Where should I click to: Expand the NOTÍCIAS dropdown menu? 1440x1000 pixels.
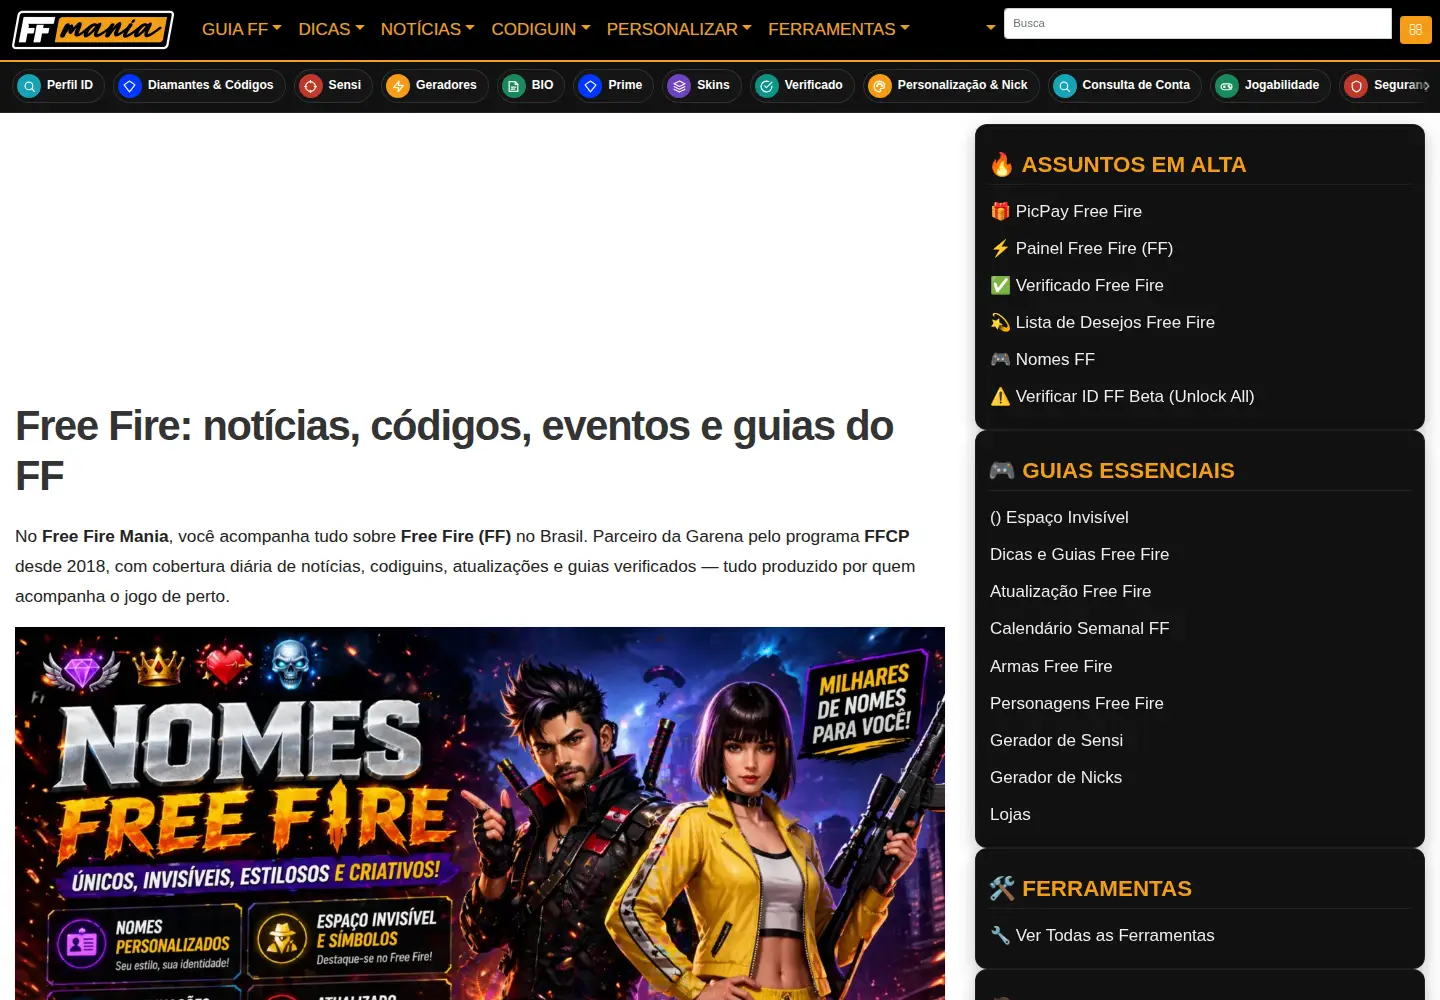(x=427, y=29)
